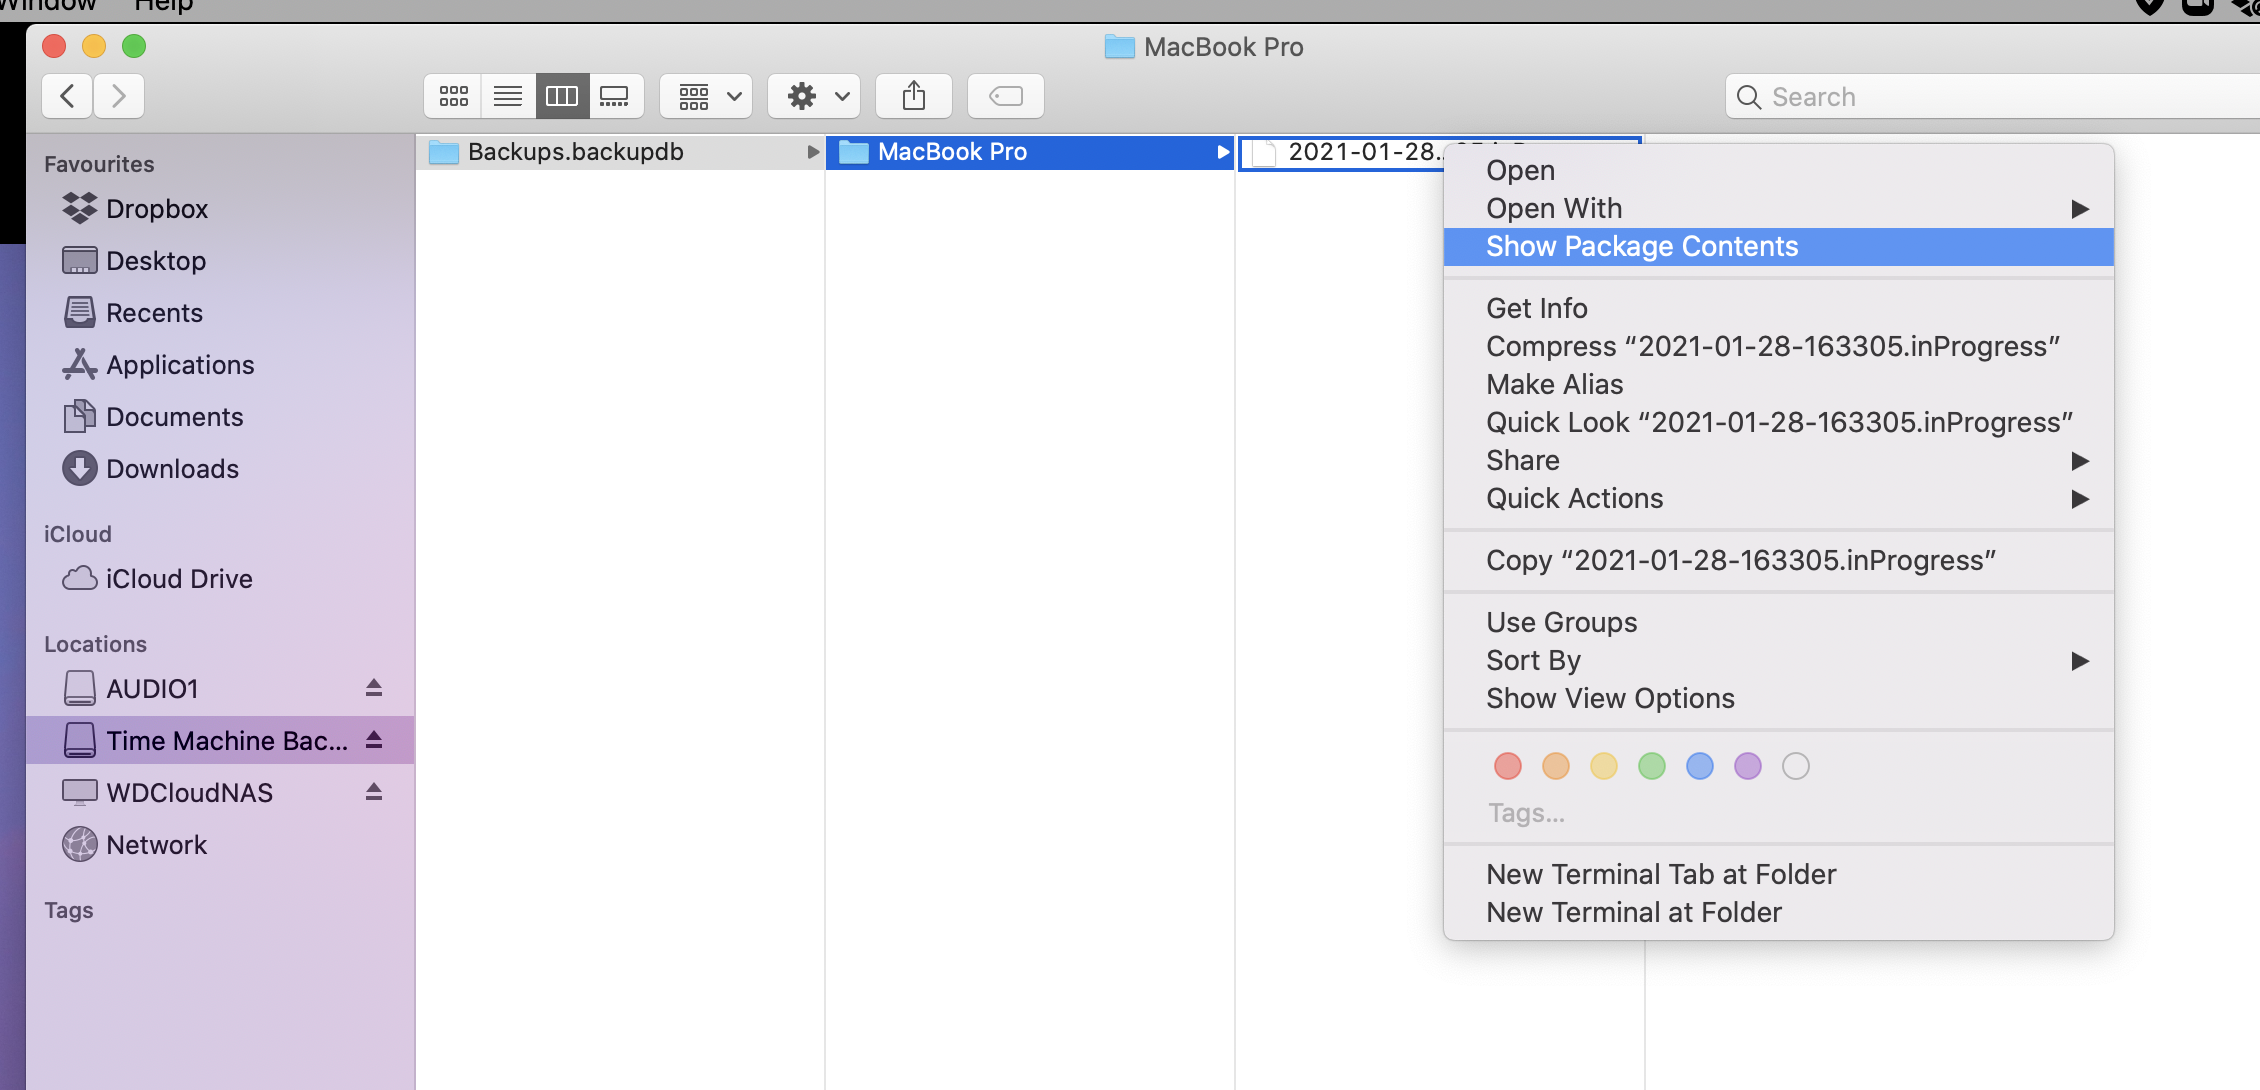Open the Group By dropdown
This screenshot has height=1090, width=2260.
[x=706, y=96]
